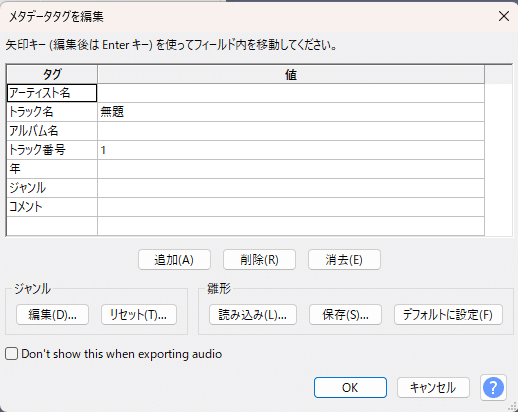Close the metadata tag editor dialog
This screenshot has height=412, width=518.
tap(504, 16)
